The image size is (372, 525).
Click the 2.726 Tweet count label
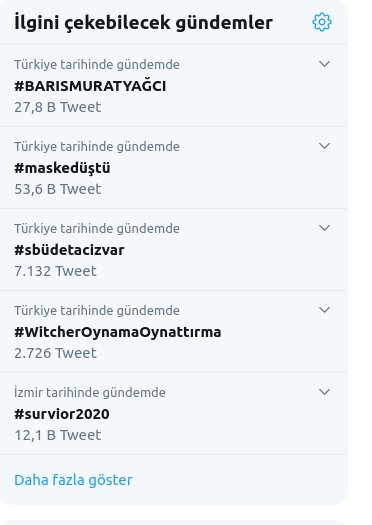(x=55, y=353)
